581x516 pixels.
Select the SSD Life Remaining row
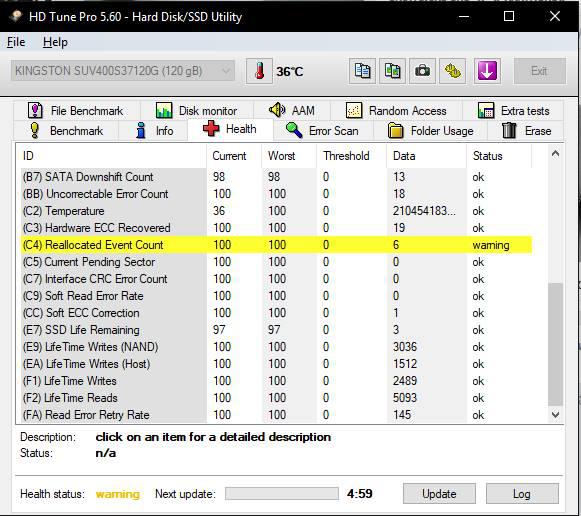pyautogui.click(x=276, y=330)
